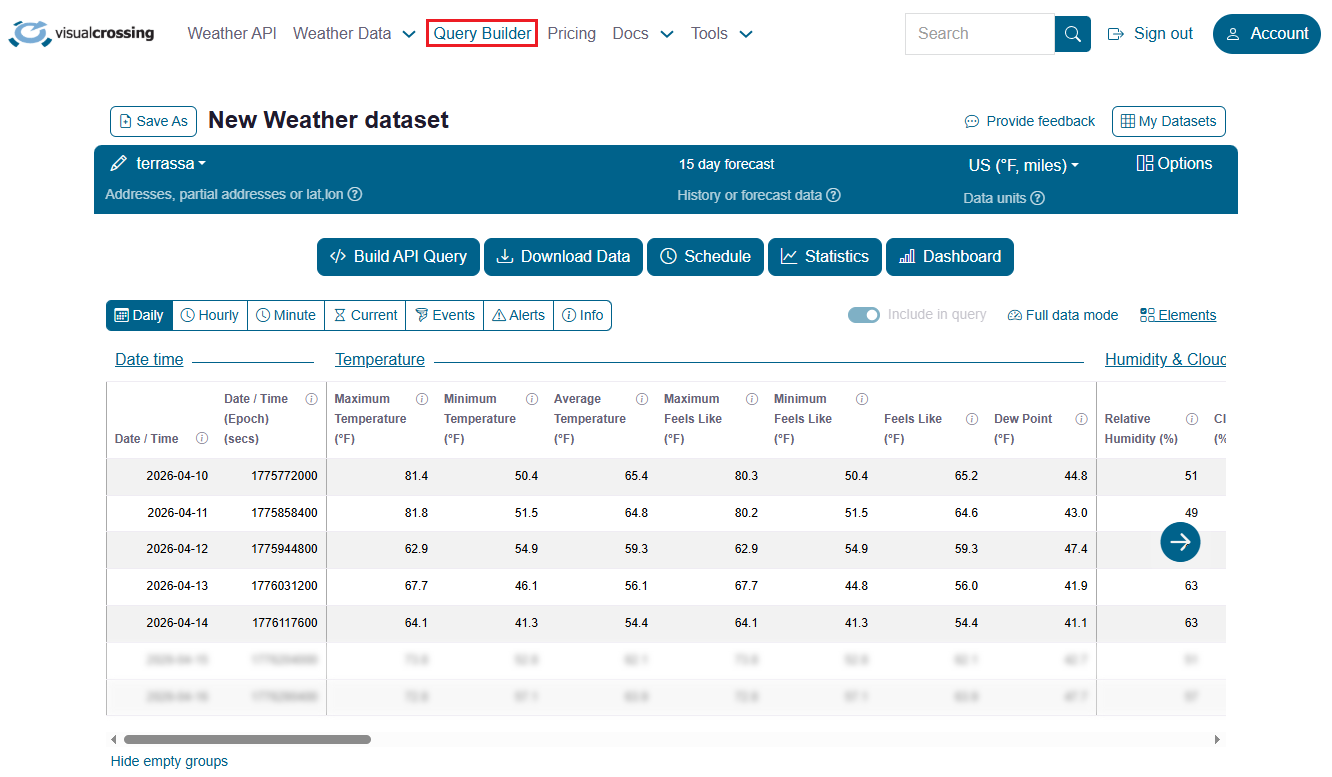Click help icon beside History or forecast data
Image resolution: width=1332 pixels, height=777 pixels.
point(833,195)
